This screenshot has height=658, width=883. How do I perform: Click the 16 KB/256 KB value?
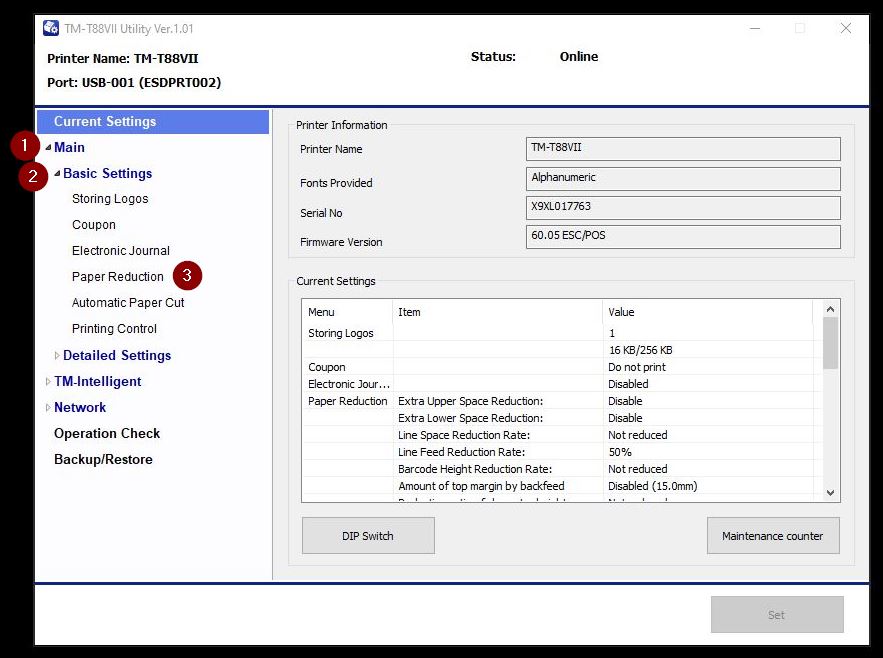point(641,350)
